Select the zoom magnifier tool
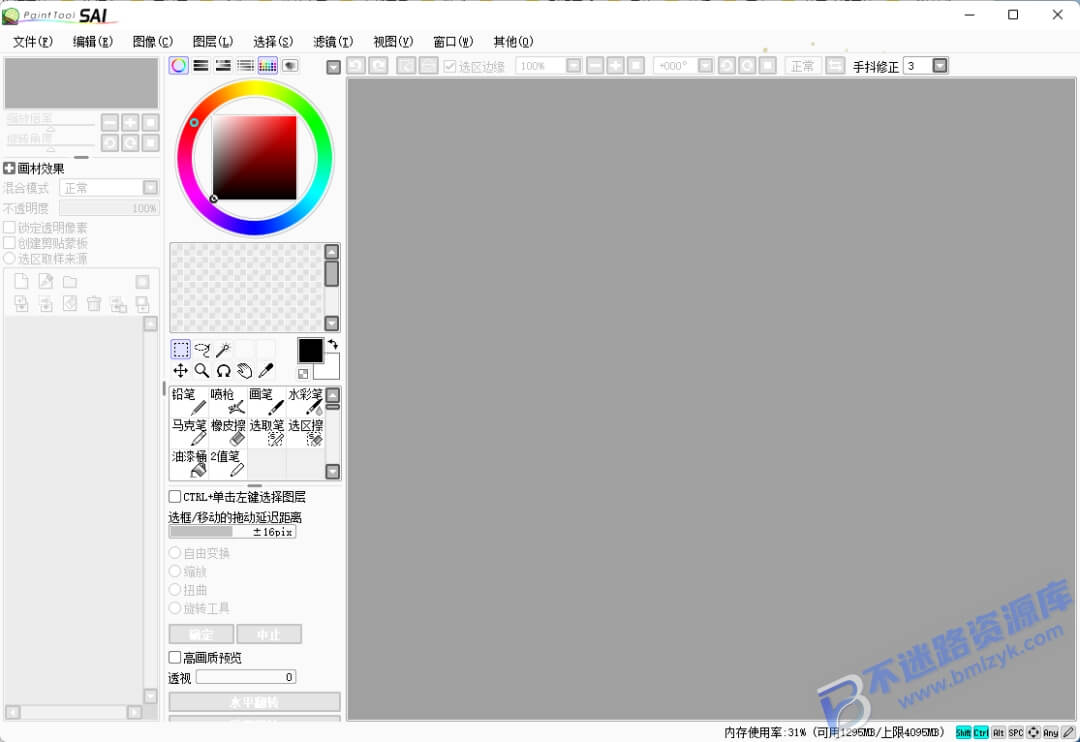 tap(202, 371)
